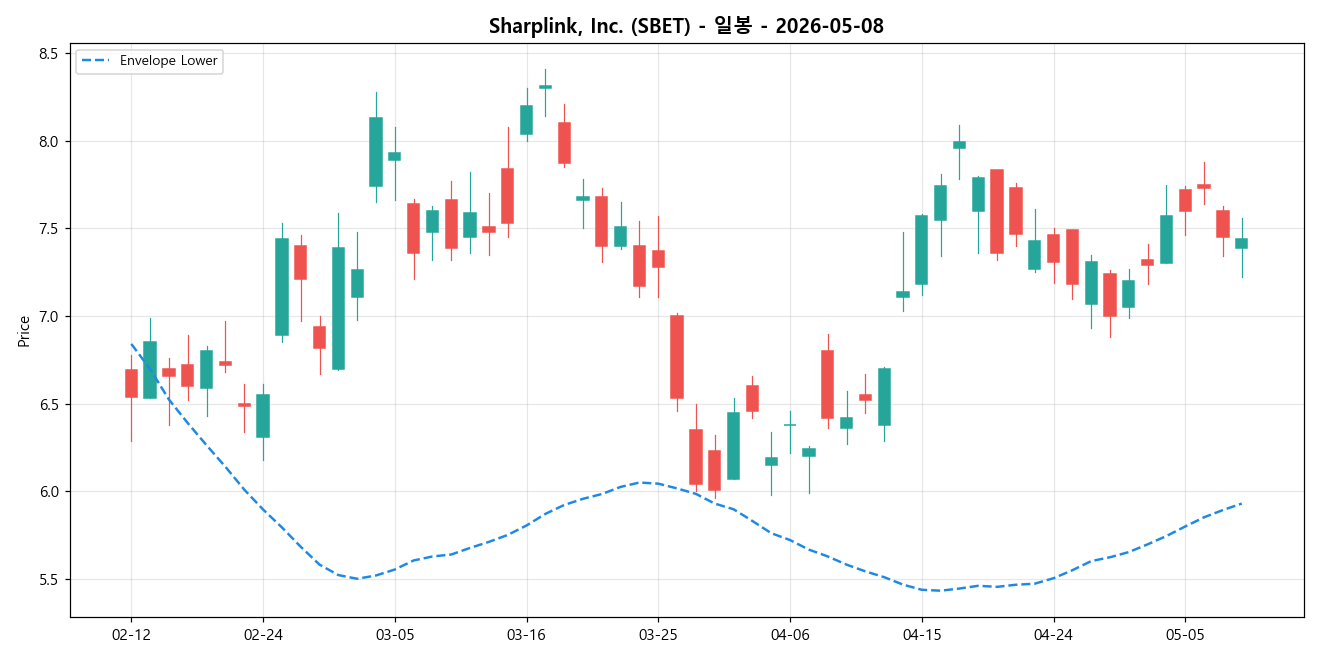Click the highest candle near 8.3 after 03-16
Image resolution: width=1320 pixels, height=660 pixels.
coord(545,87)
